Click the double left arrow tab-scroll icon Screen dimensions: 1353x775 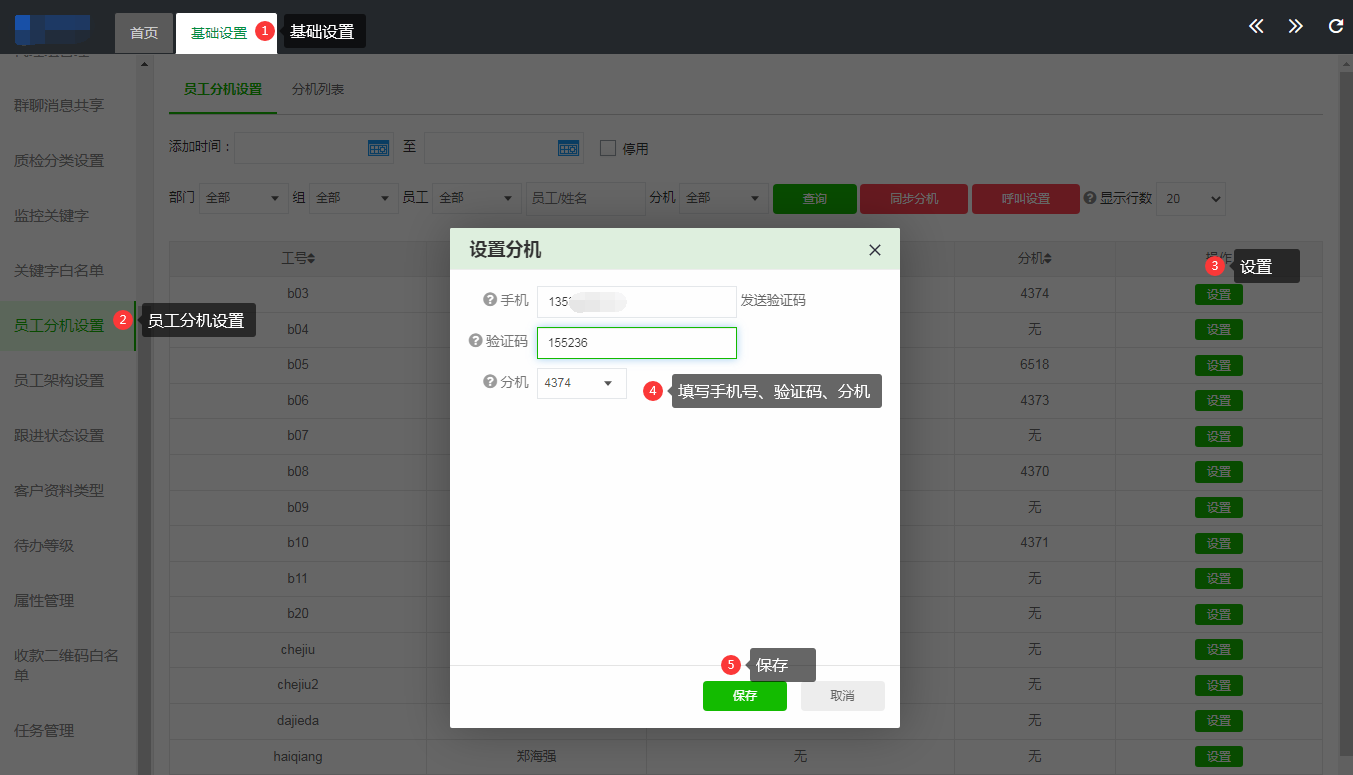coord(1256,27)
